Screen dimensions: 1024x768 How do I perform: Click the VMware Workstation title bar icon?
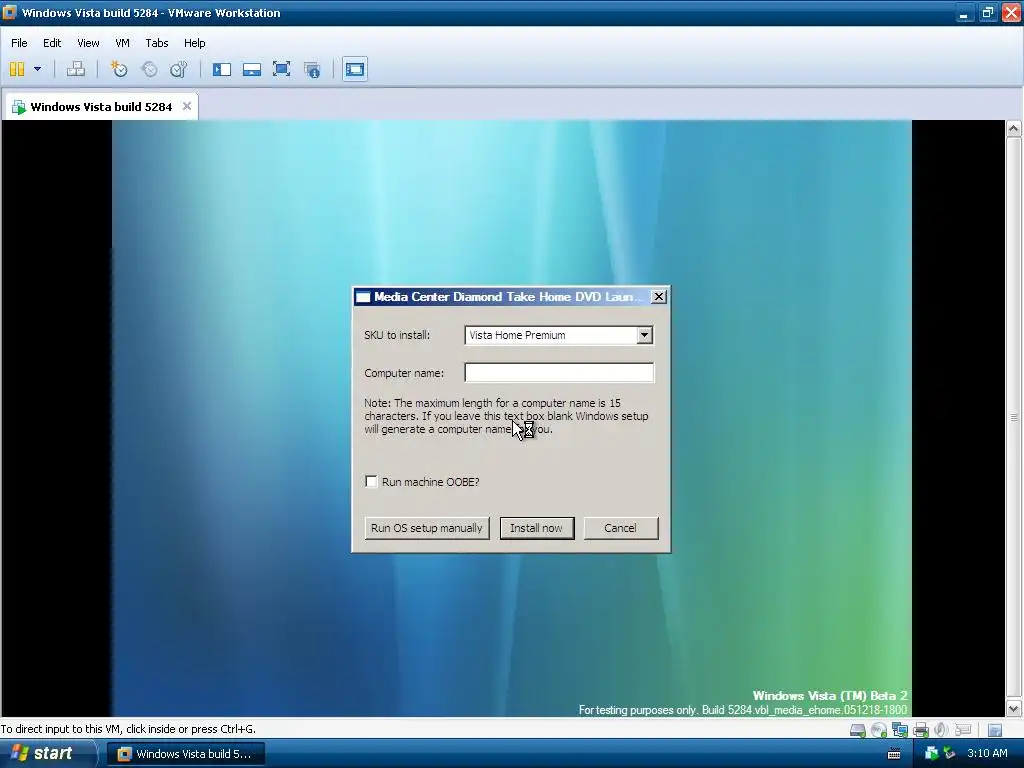9,12
